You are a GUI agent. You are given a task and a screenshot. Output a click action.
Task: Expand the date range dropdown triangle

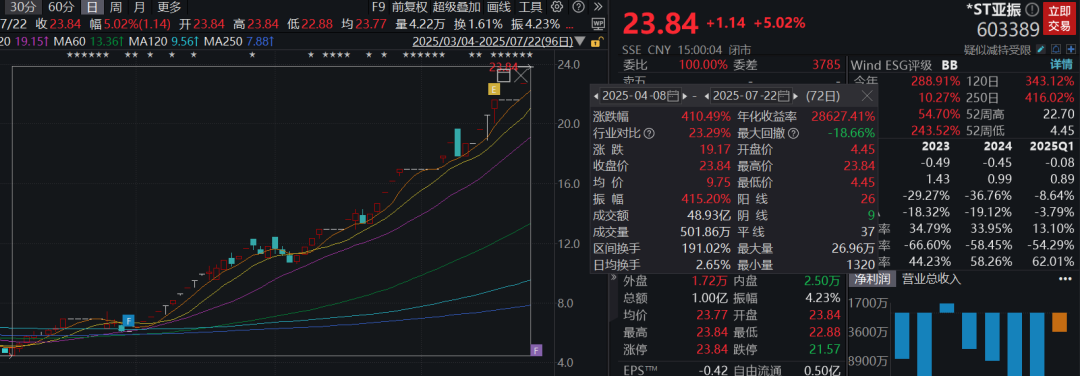click(580, 41)
